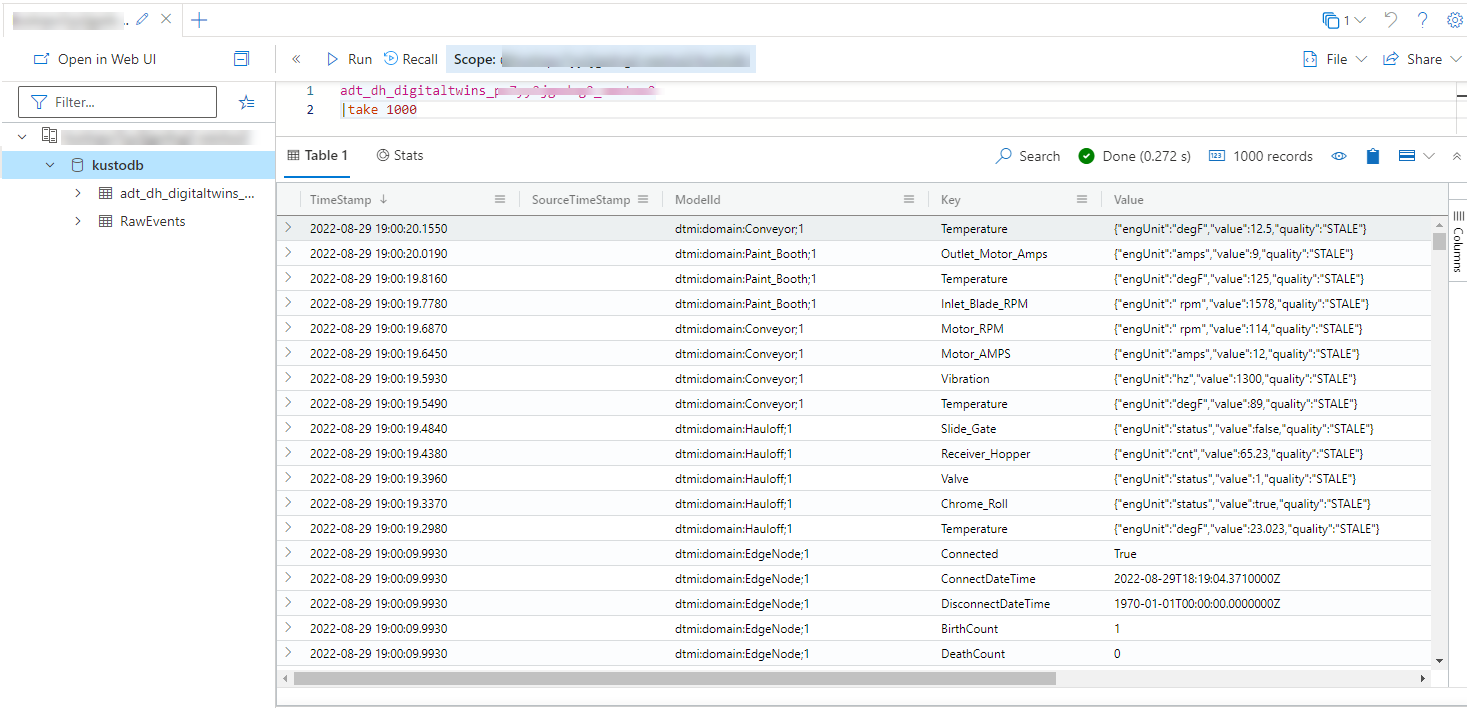Click the undo arrow icon

pyautogui.click(x=1391, y=20)
